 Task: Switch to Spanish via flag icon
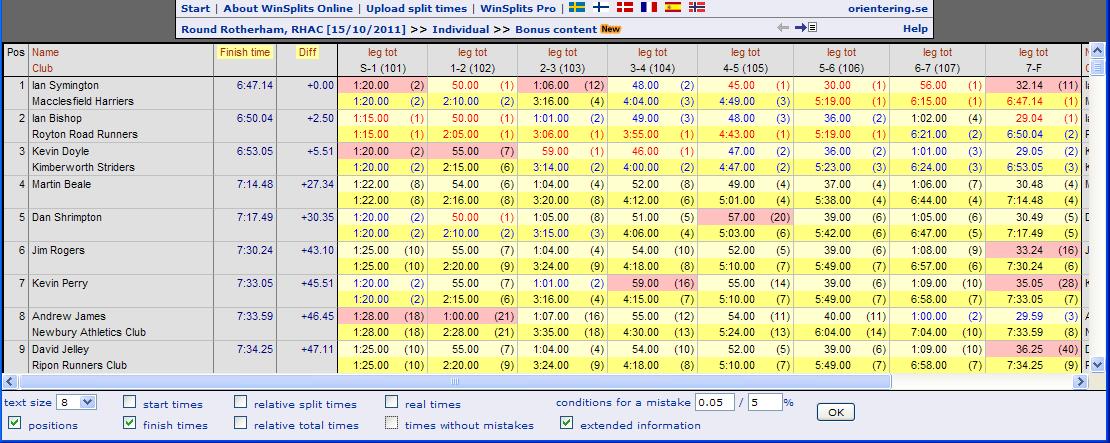673,8
